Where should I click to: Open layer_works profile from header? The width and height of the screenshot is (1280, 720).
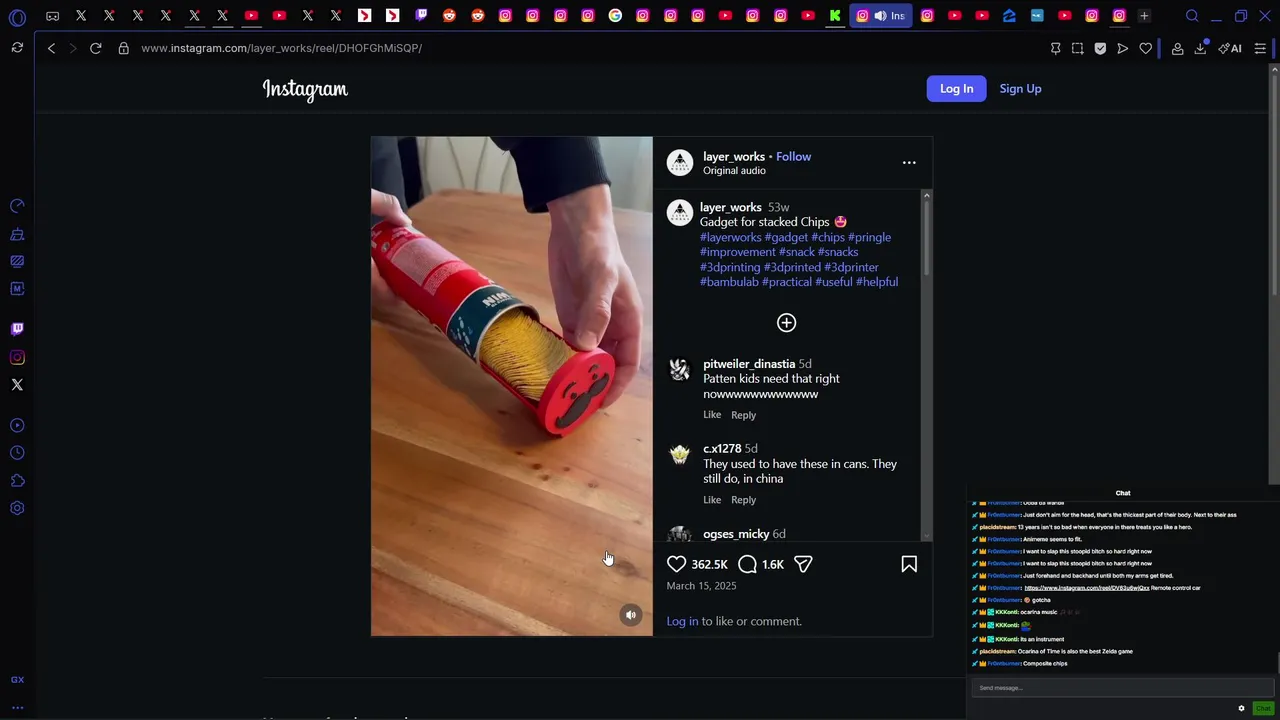733,157
